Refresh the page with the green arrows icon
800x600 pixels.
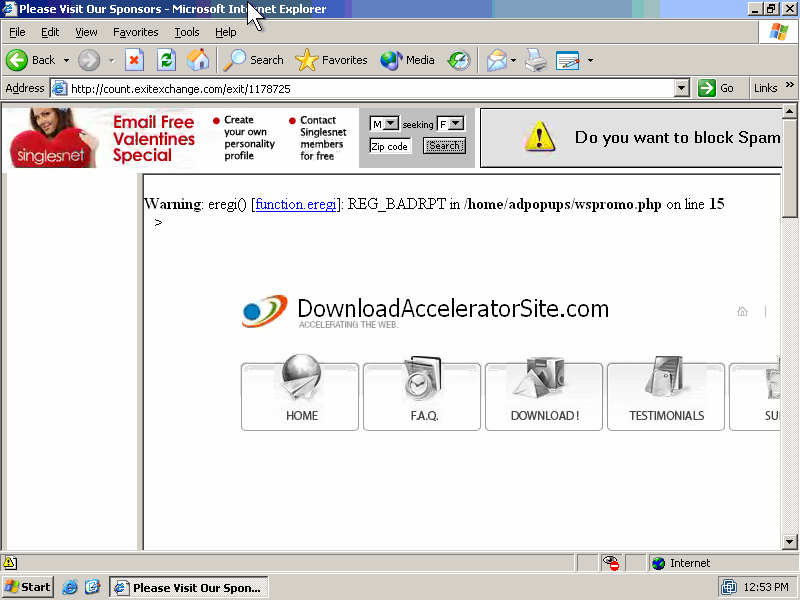pos(166,60)
